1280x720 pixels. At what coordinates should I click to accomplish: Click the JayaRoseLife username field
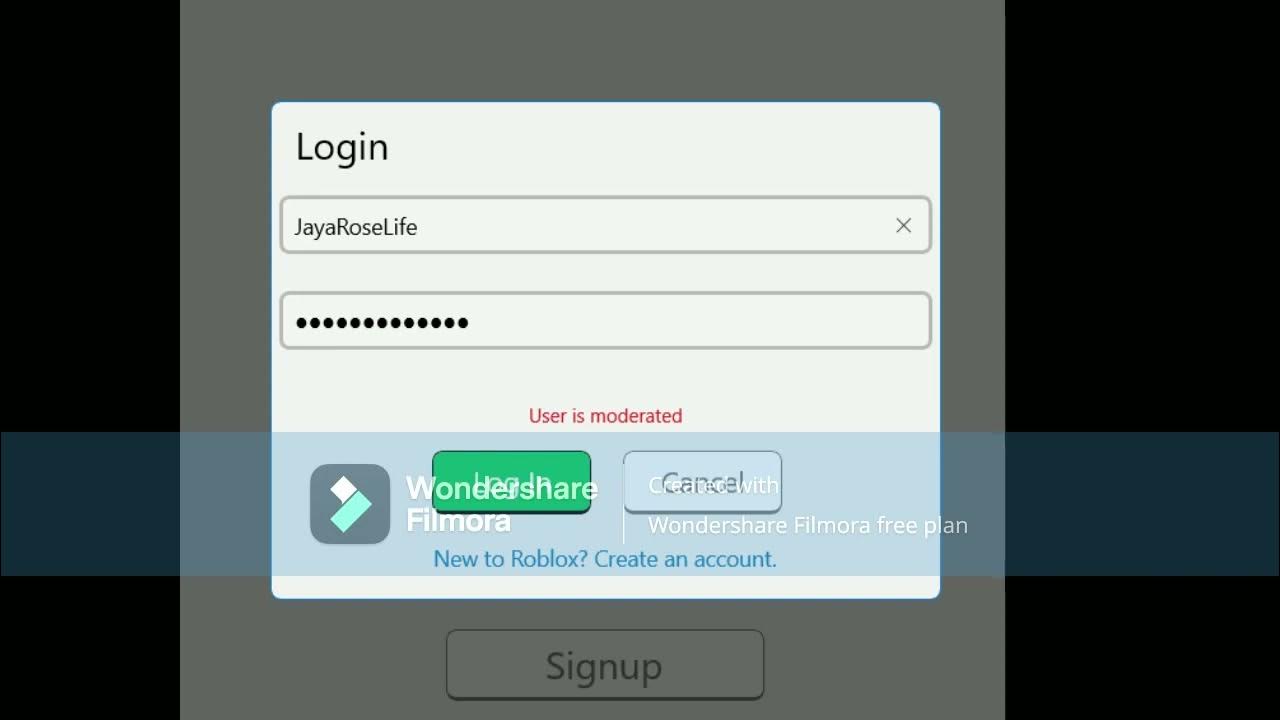pos(605,225)
